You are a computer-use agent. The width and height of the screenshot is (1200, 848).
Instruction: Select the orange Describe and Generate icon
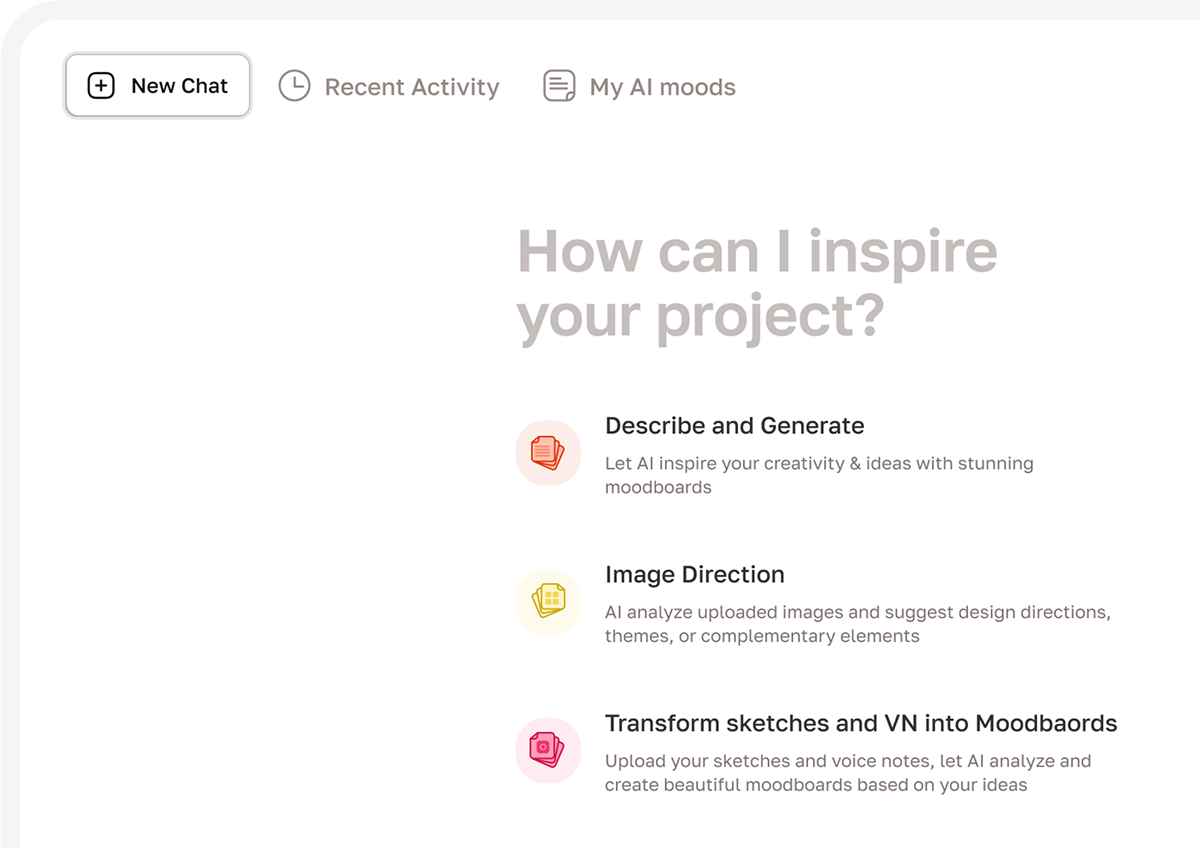tap(547, 453)
